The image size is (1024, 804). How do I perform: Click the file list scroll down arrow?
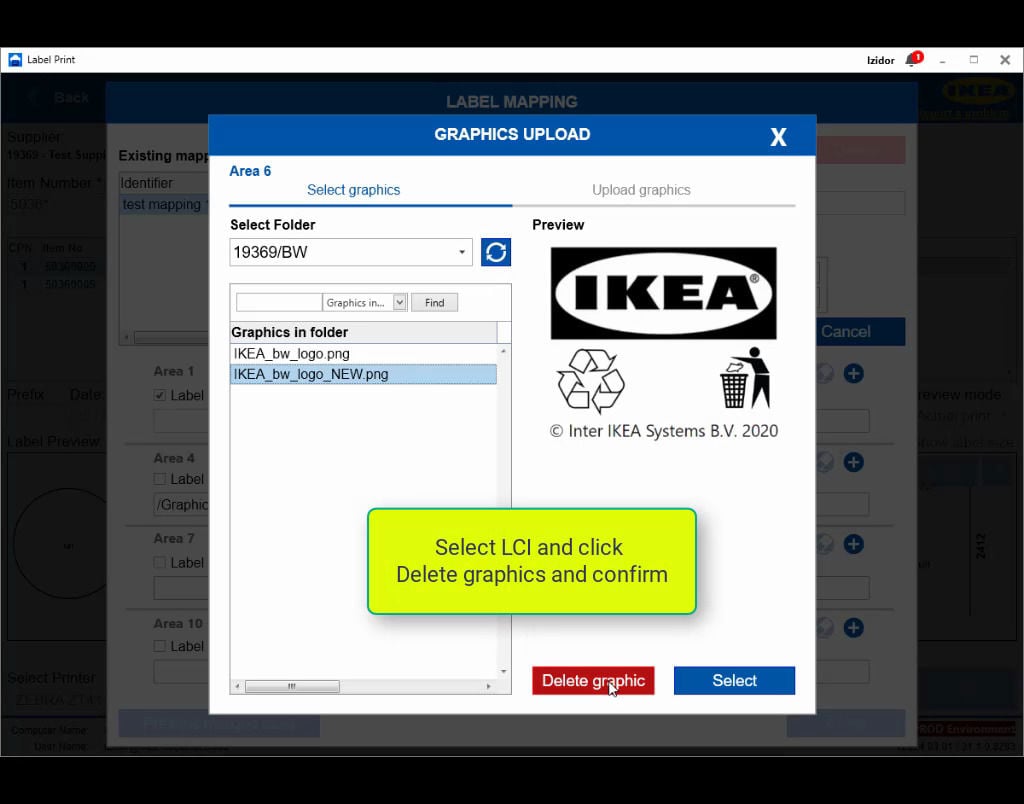(x=503, y=671)
